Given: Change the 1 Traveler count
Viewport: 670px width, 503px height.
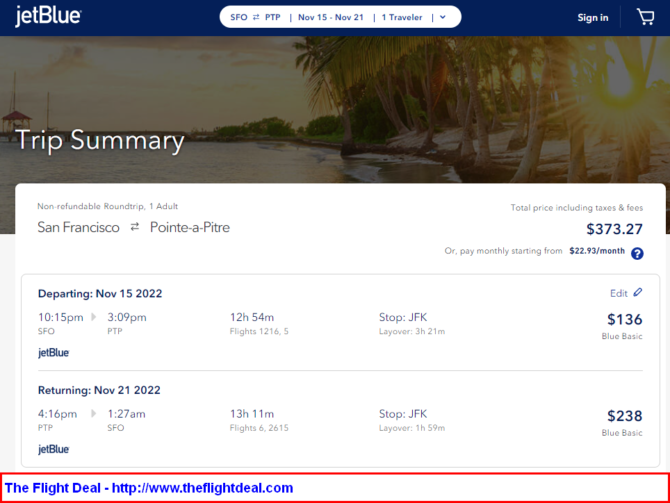Looking at the screenshot, I should pos(402,17).
